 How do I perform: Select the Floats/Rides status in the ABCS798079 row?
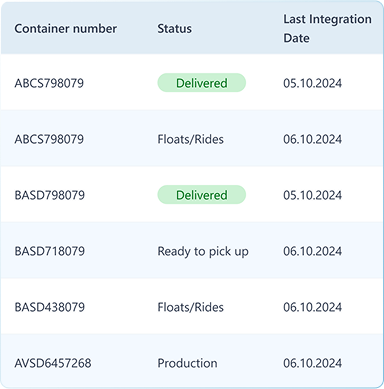click(190, 139)
